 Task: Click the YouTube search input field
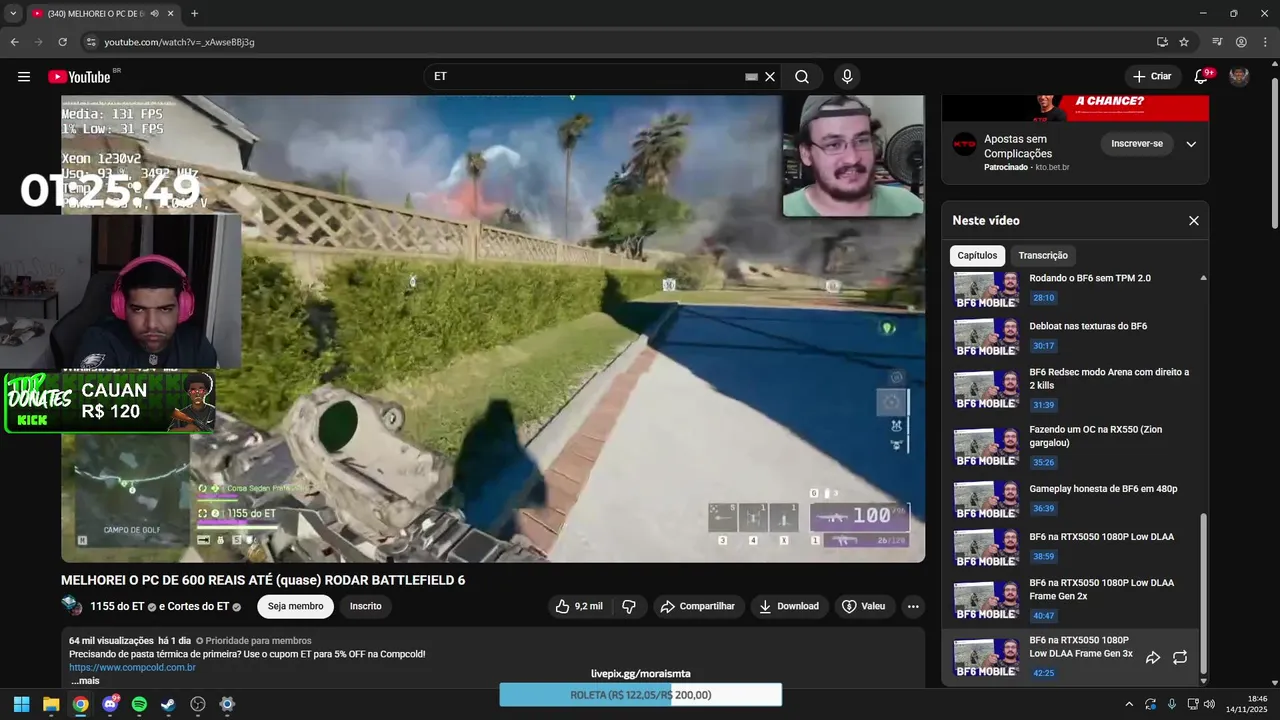585,77
